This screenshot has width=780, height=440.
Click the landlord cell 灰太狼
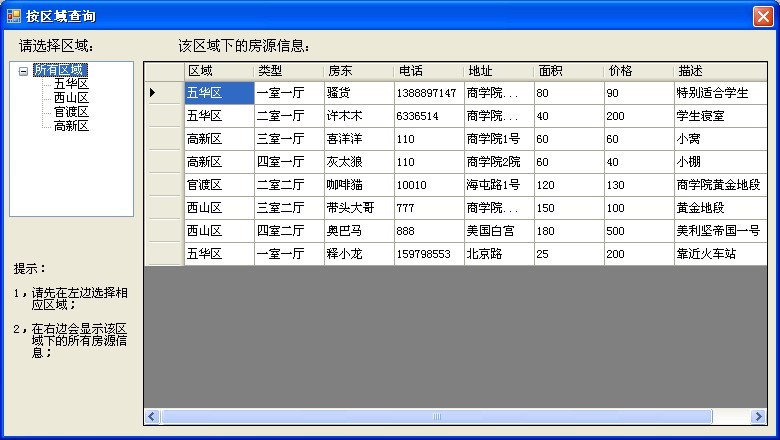(x=359, y=162)
